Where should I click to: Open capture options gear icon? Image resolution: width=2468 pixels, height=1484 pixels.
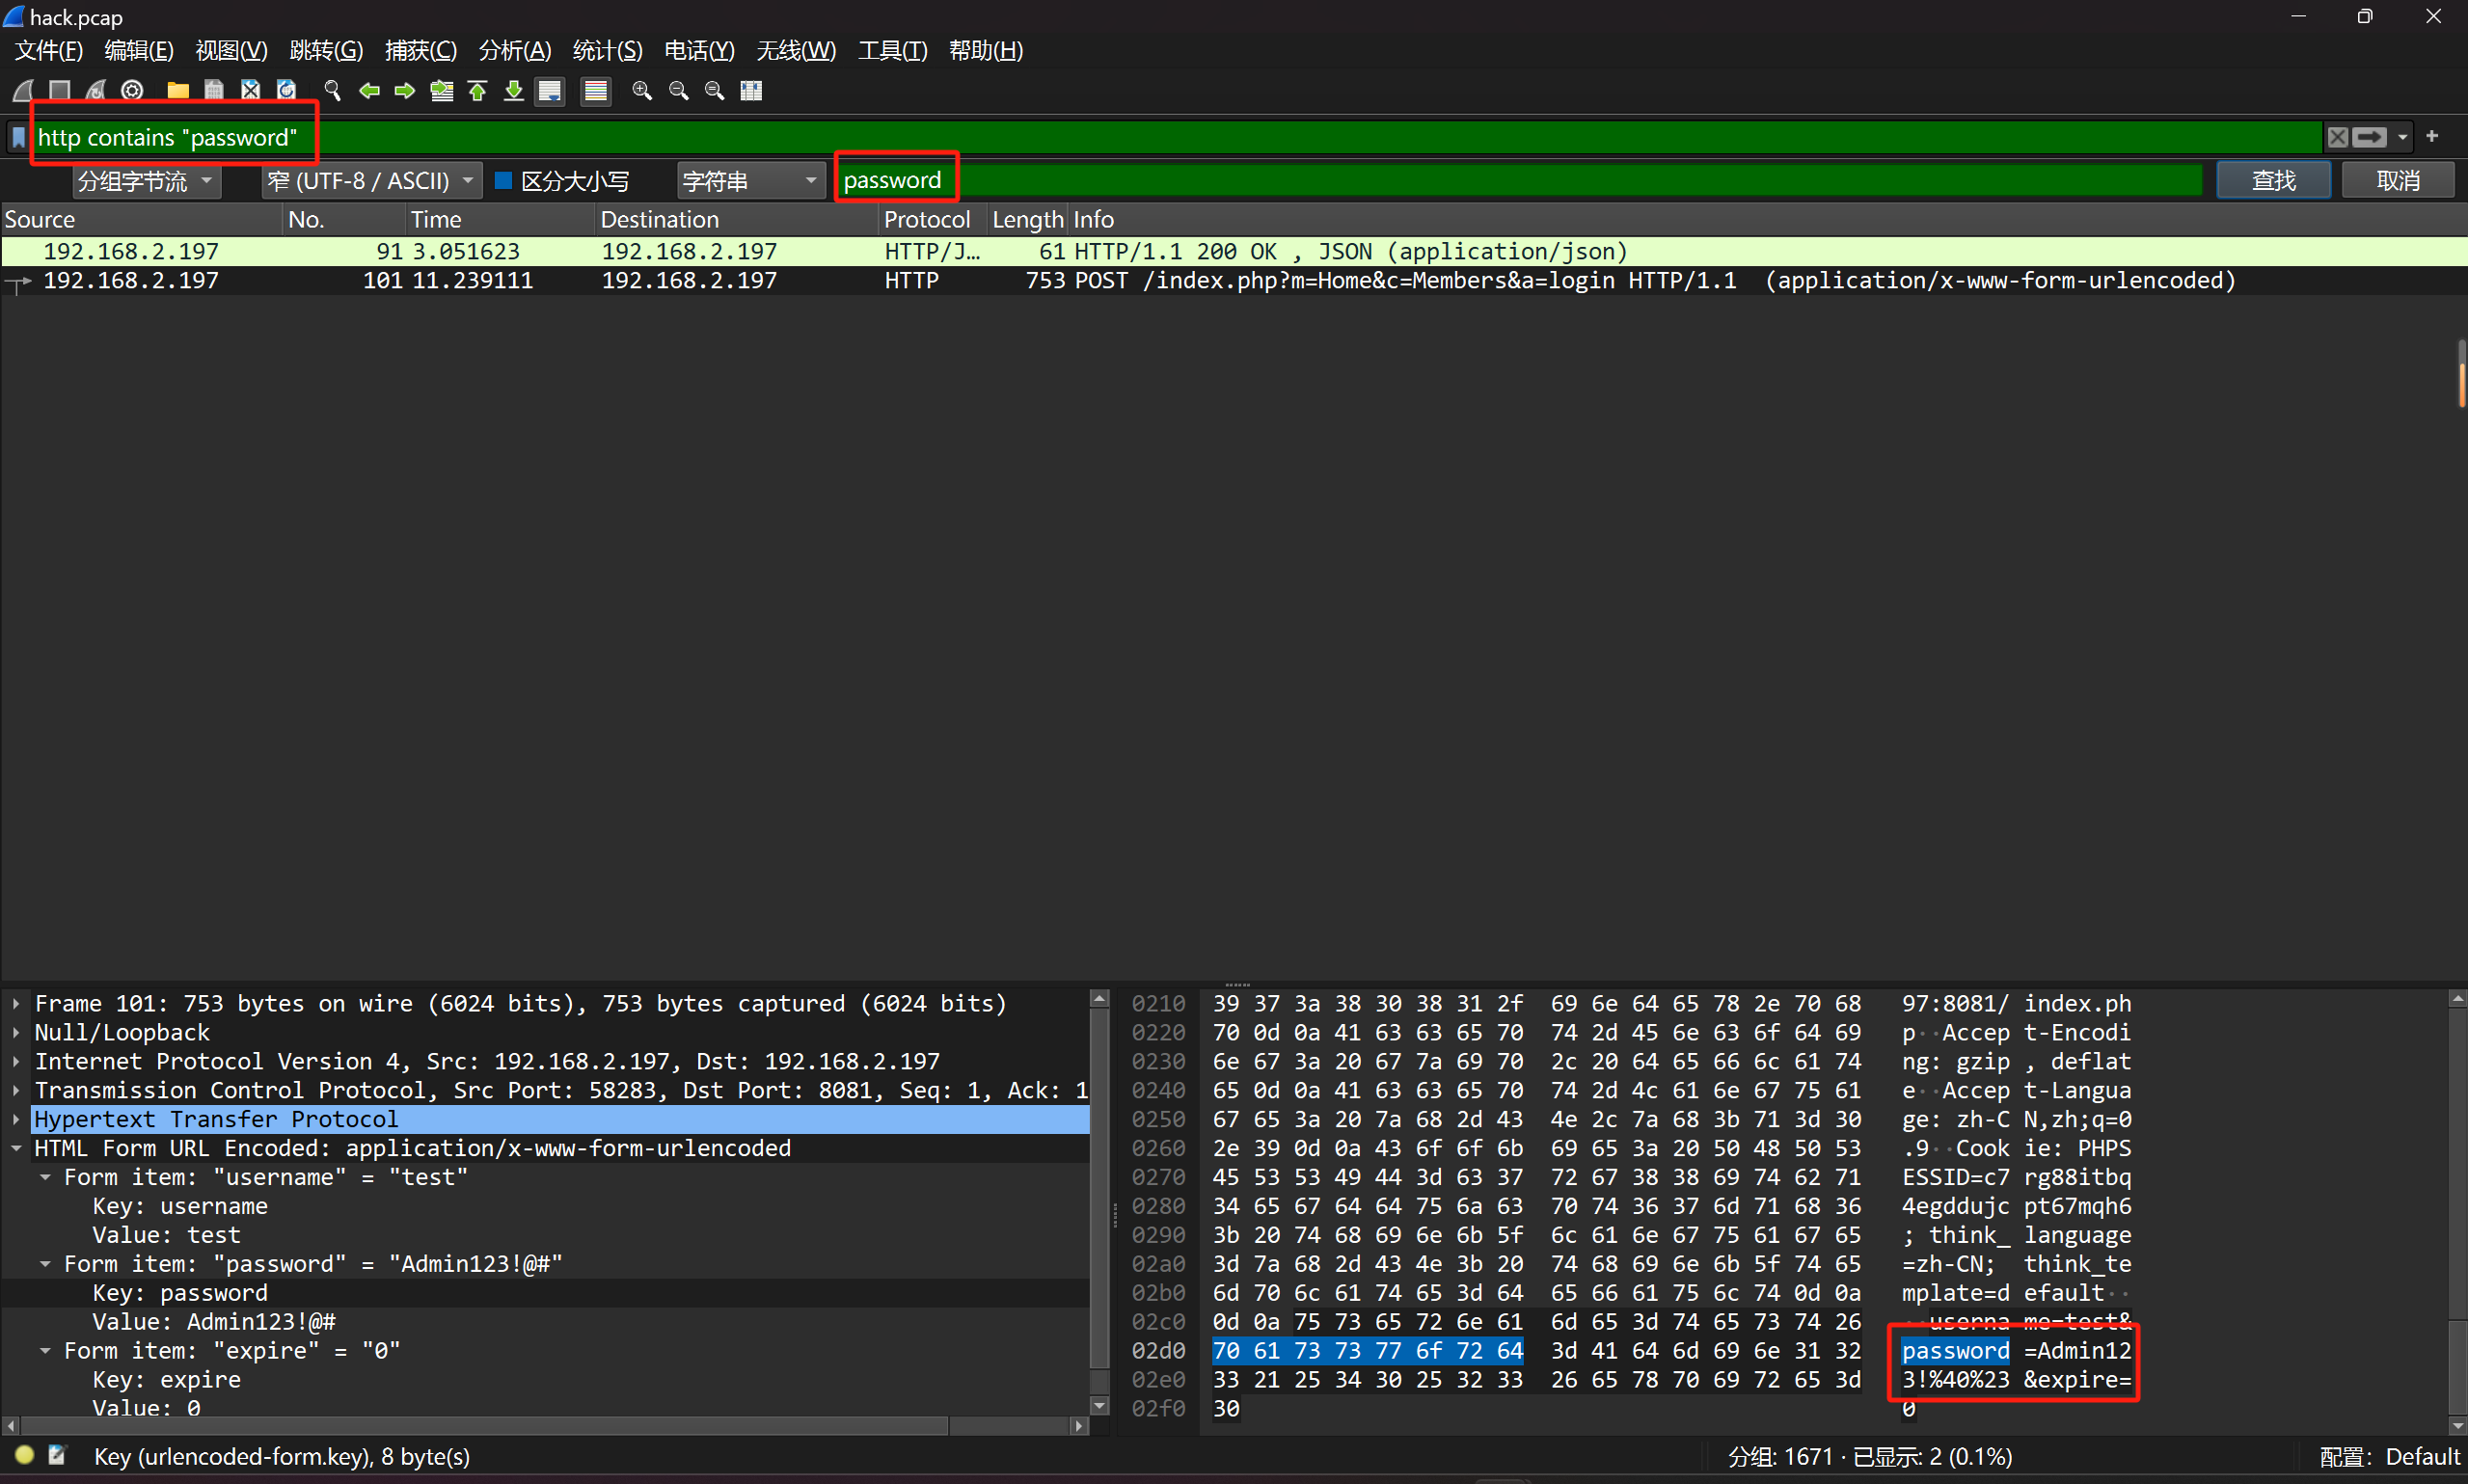(132, 91)
